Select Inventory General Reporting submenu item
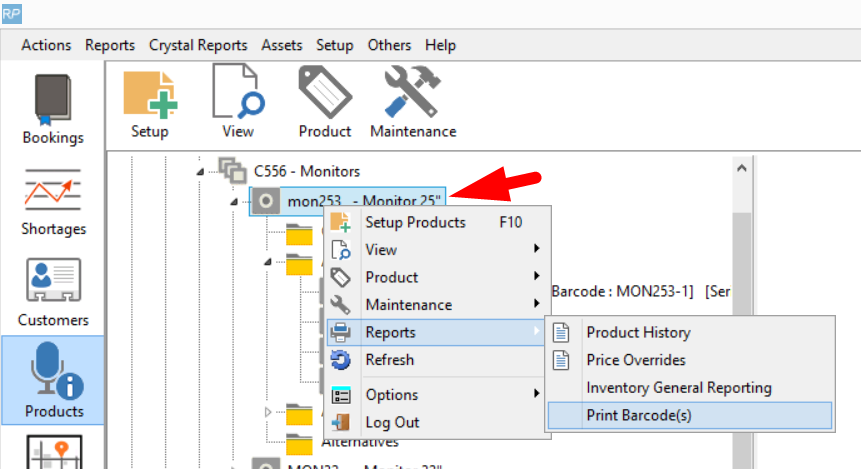 [690, 388]
